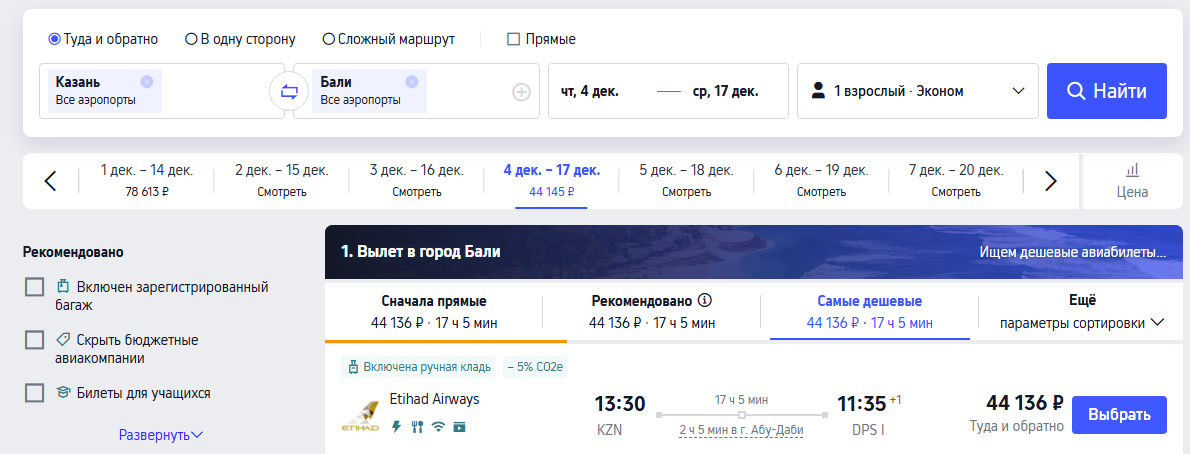The image size is (1190, 454).
Task: Enable Прямые direct flights checkbox
Action: [514, 39]
